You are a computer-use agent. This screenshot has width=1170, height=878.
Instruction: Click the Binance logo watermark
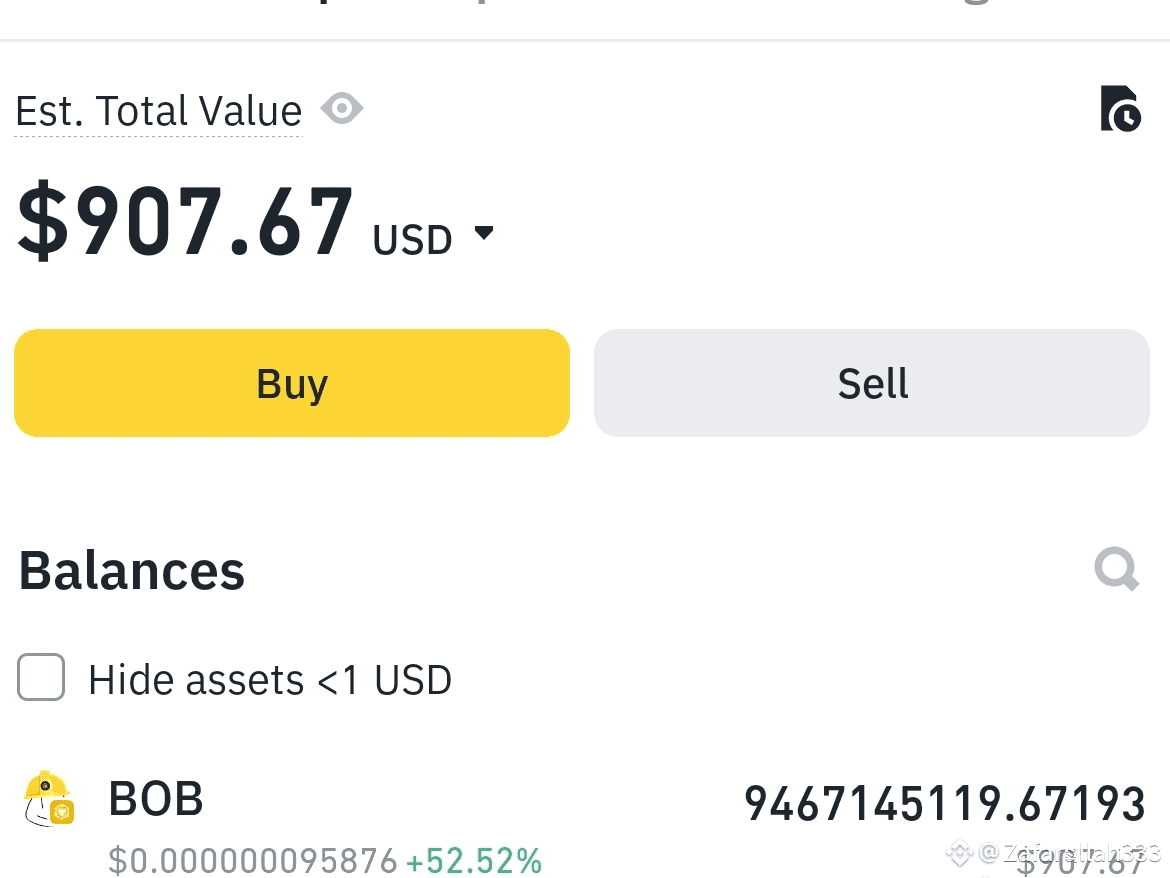point(960,852)
